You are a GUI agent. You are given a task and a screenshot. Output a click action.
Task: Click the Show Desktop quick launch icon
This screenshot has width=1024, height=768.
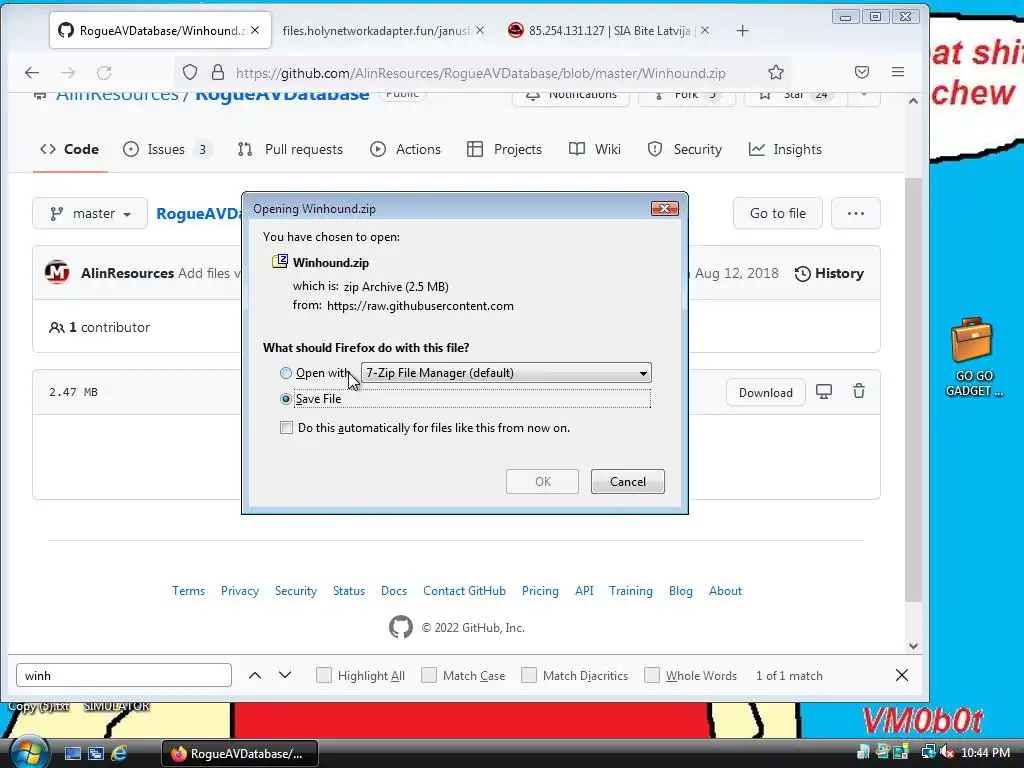point(72,754)
